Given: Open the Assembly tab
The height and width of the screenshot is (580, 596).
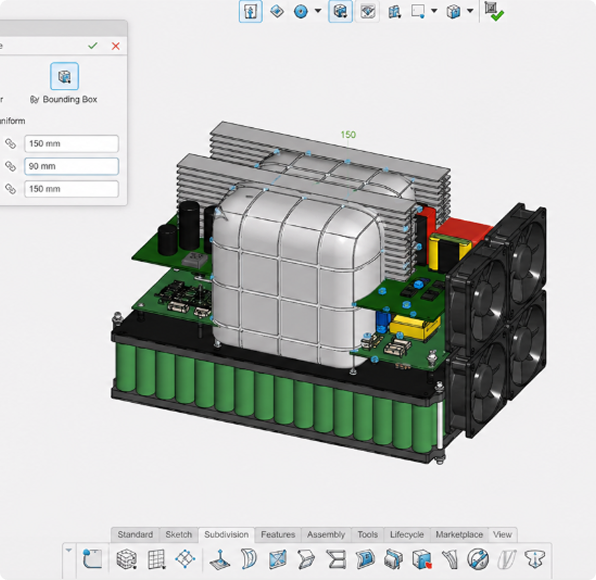Looking at the screenshot, I should (326, 535).
